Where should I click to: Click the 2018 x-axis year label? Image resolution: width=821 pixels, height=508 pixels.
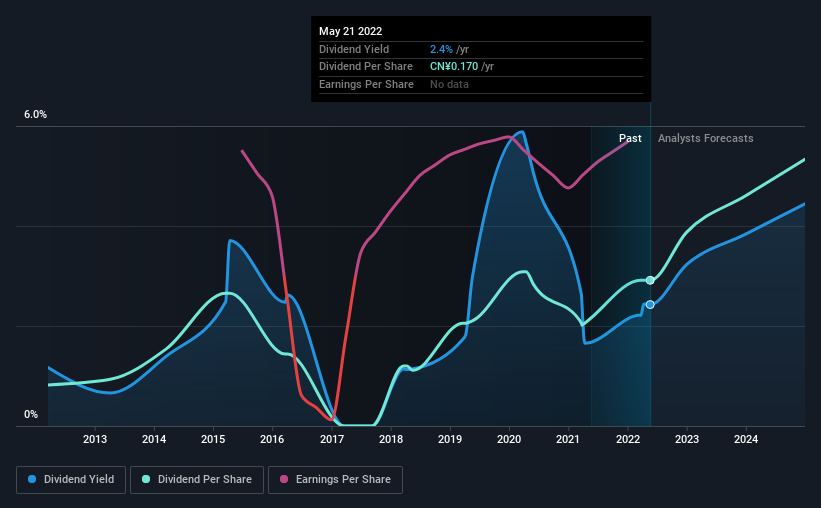391,439
